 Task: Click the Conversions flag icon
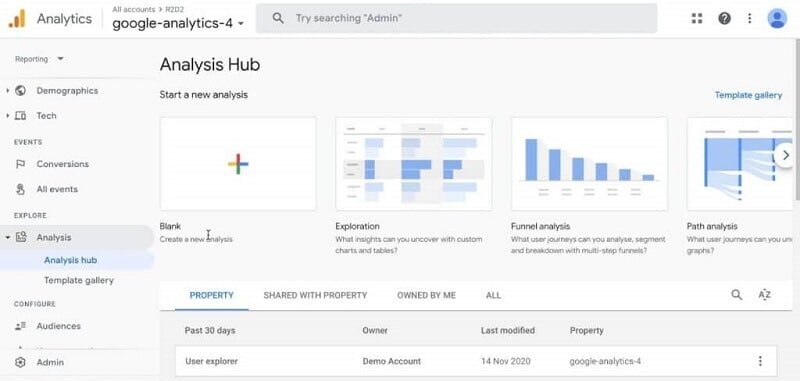[20, 164]
